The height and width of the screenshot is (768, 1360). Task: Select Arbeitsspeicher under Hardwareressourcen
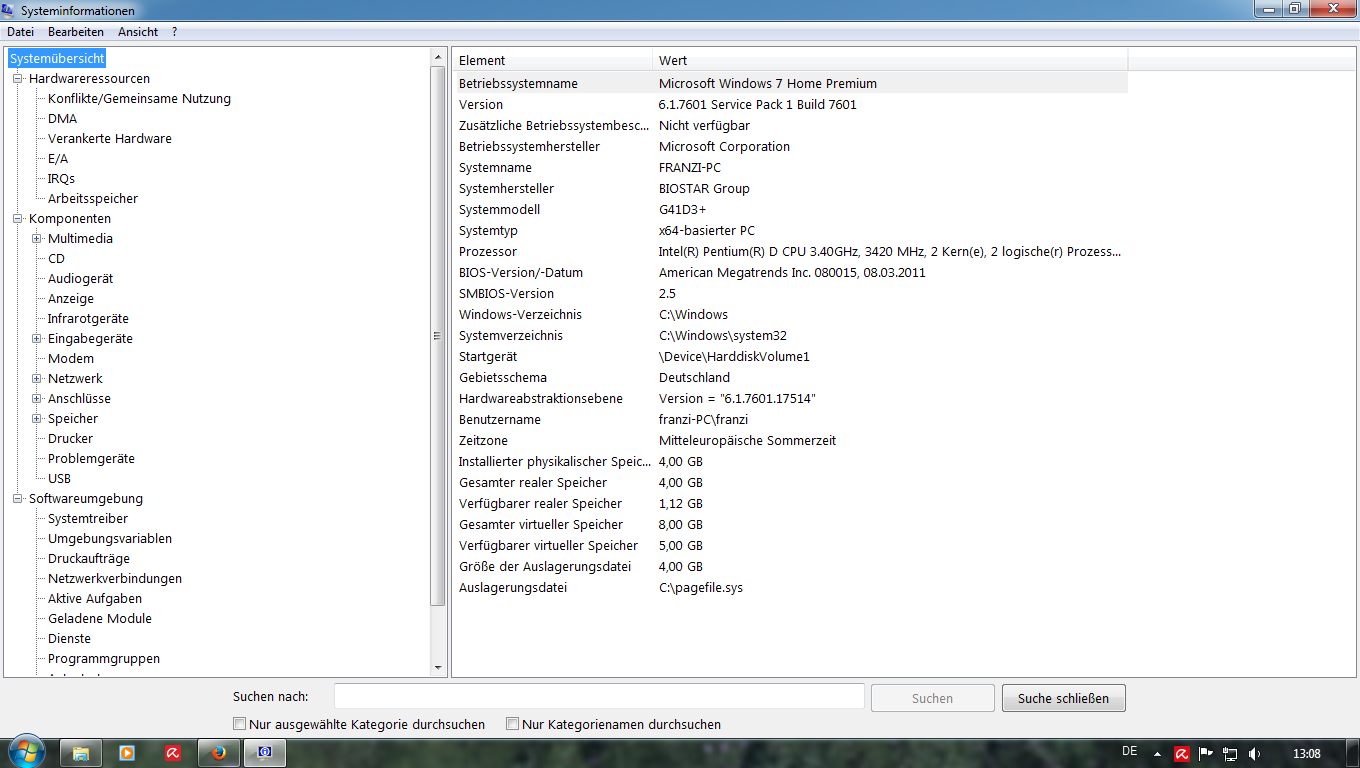(x=93, y=198)
